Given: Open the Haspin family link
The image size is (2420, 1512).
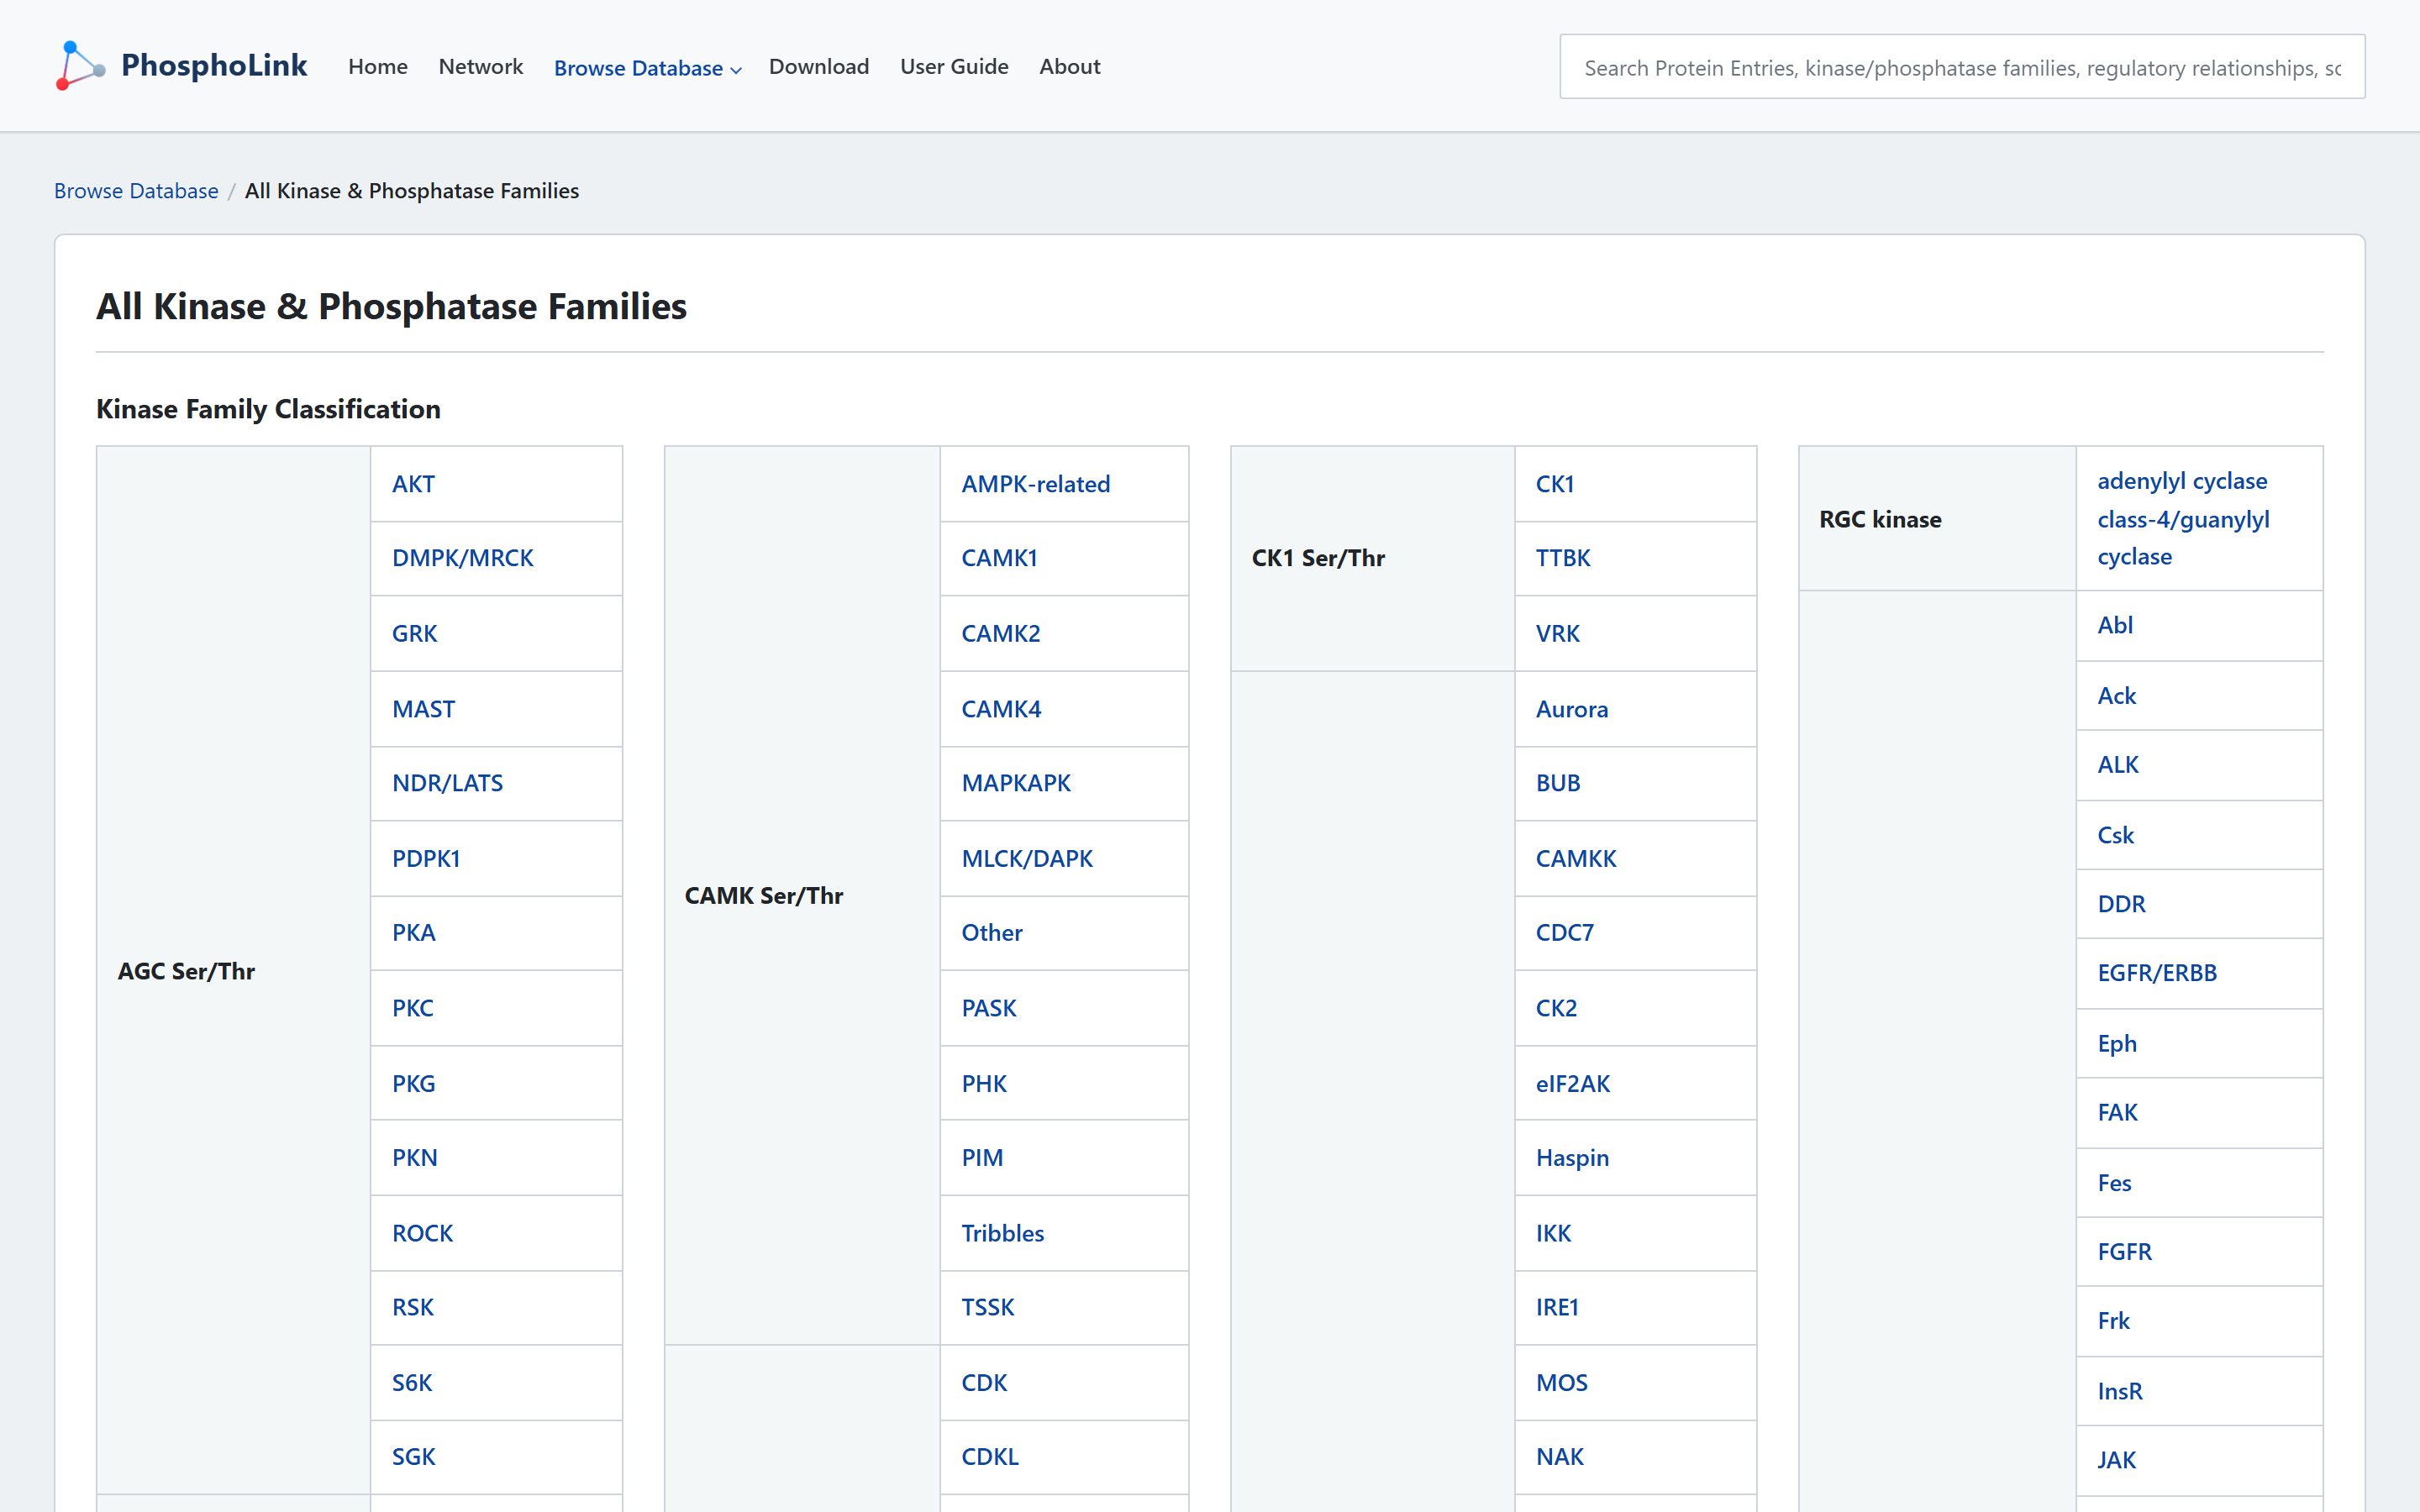Looking at the screenshot, I should [x=1572, y=1158].
